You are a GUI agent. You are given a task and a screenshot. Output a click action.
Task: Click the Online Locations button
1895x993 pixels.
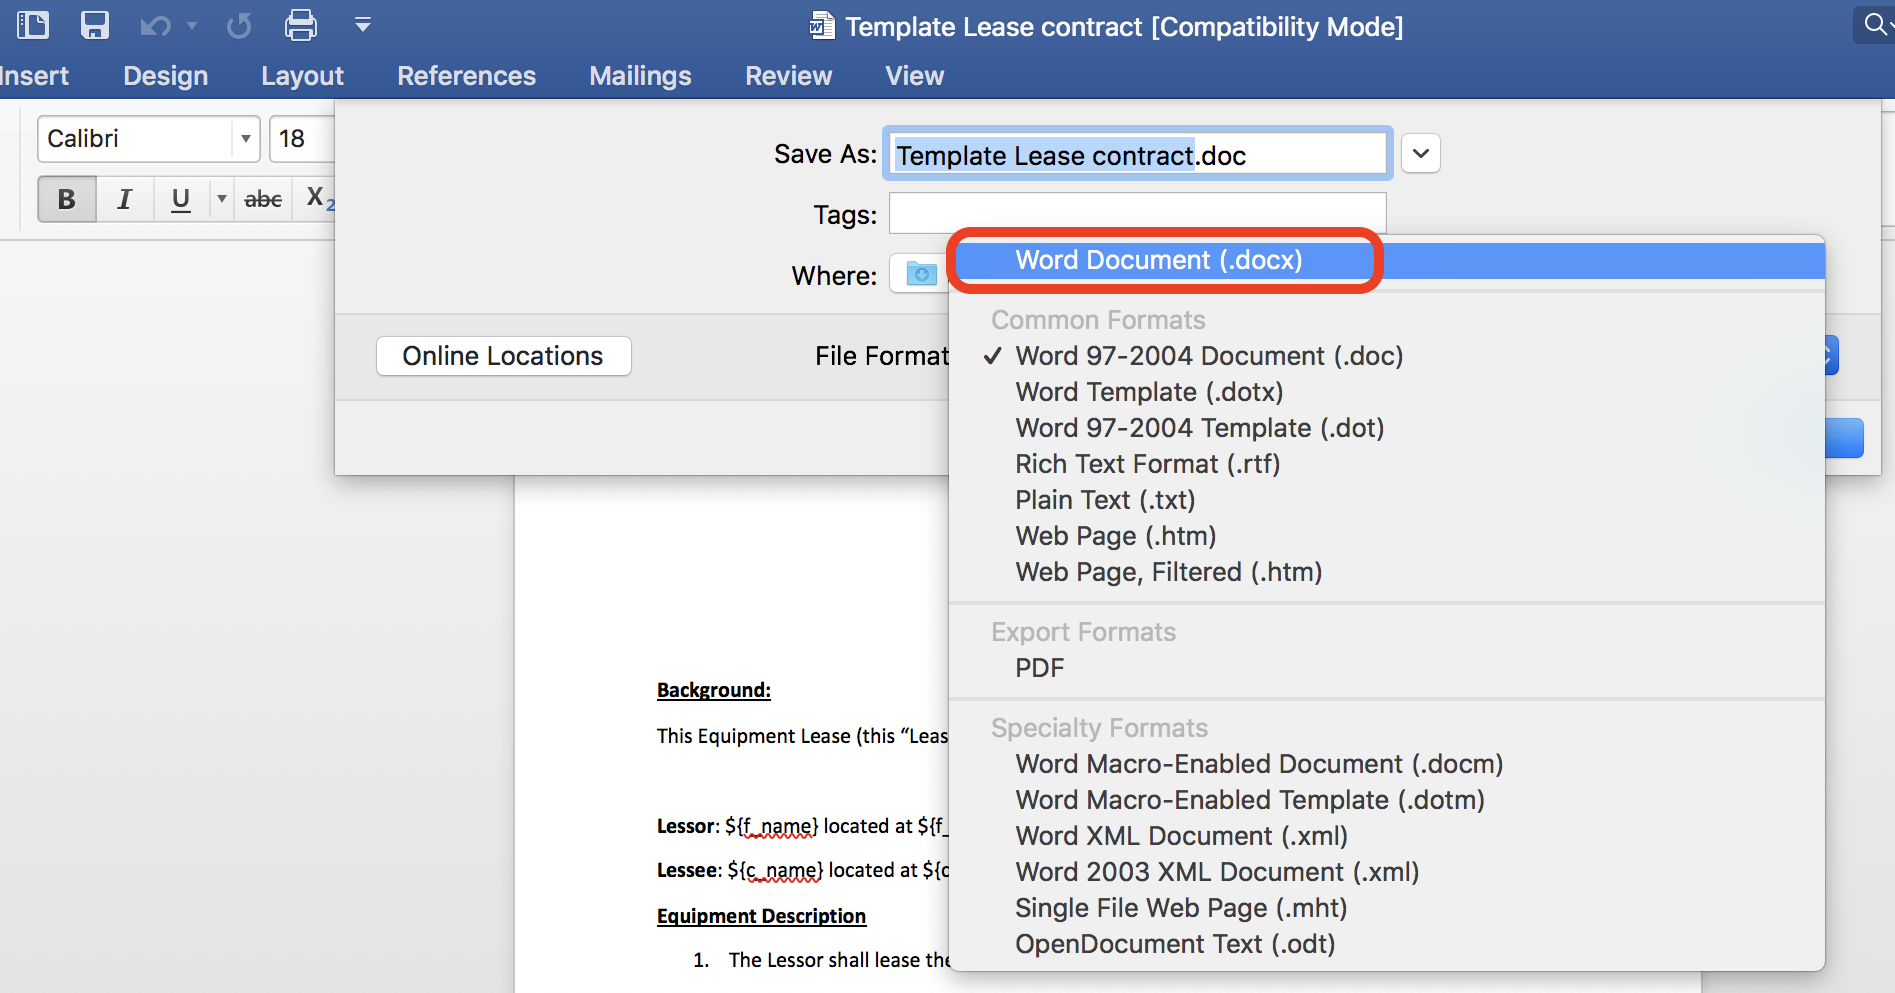[503, 356]
